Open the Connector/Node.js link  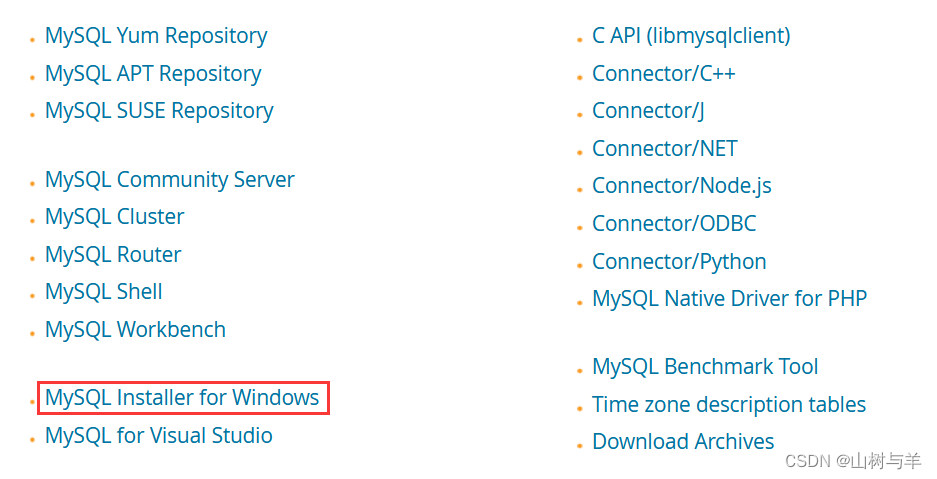682,186
